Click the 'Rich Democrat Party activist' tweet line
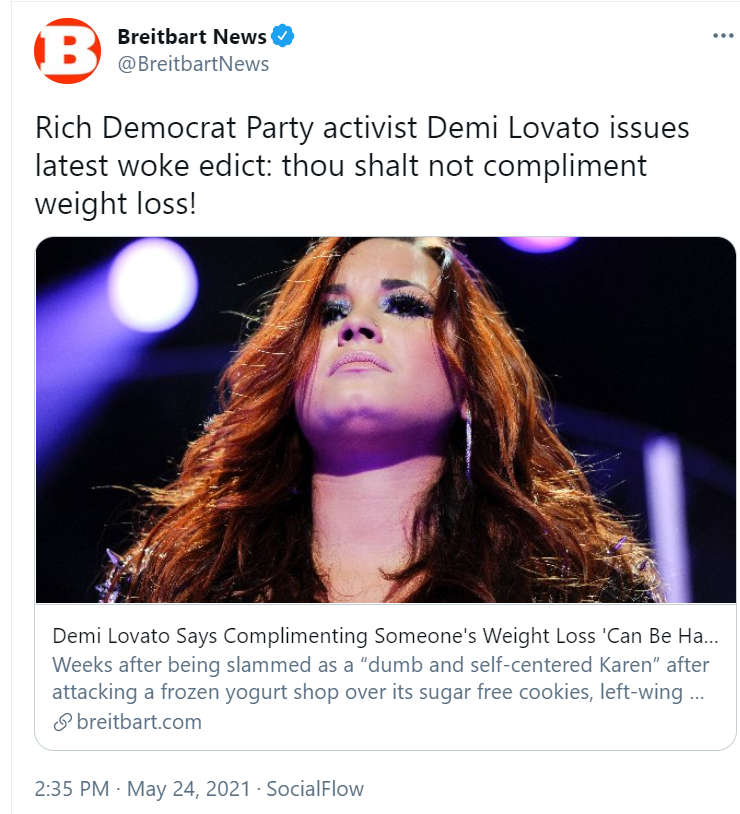Viewport: 740px width, 814px height. click(362, 128)
